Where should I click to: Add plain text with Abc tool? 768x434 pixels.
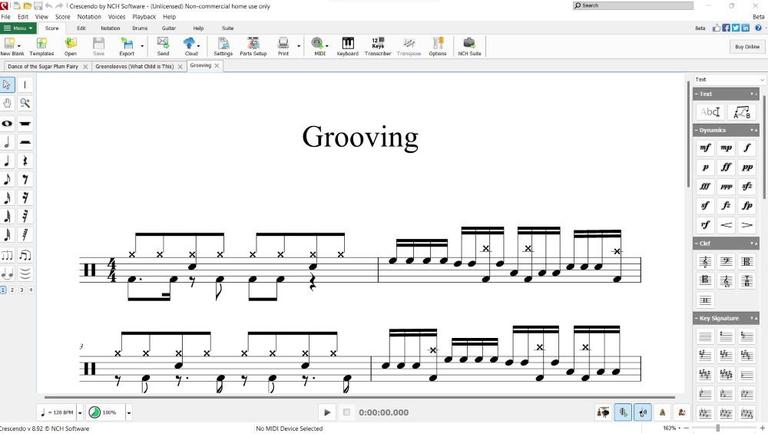710,112
